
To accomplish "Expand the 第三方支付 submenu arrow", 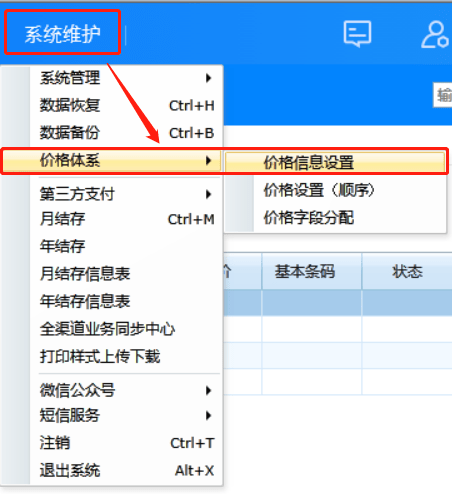I will [209, 194].
